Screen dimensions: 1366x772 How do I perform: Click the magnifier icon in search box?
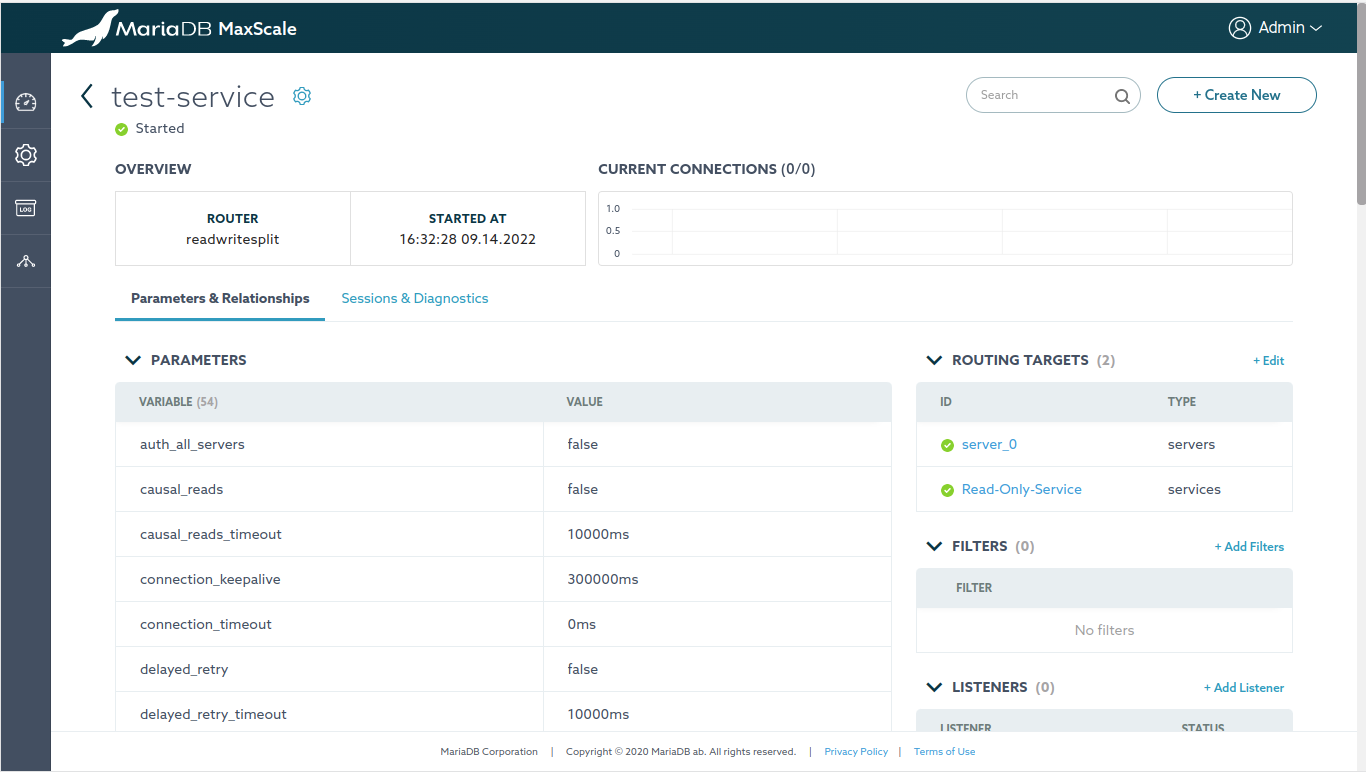[x=1122, y=96]
